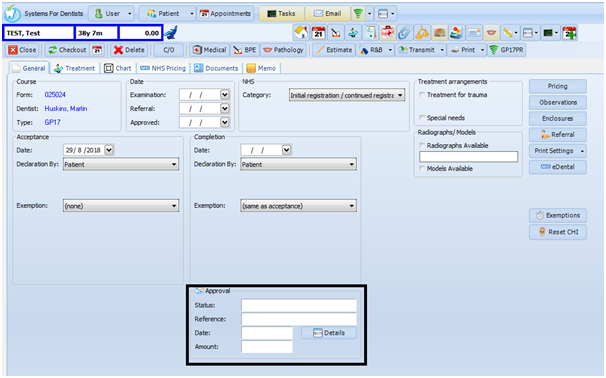Image resolution: width=606 pixels, height=378 pixels.
Task: Click the GP17PR toolbar button
Action: click(506, 50)
